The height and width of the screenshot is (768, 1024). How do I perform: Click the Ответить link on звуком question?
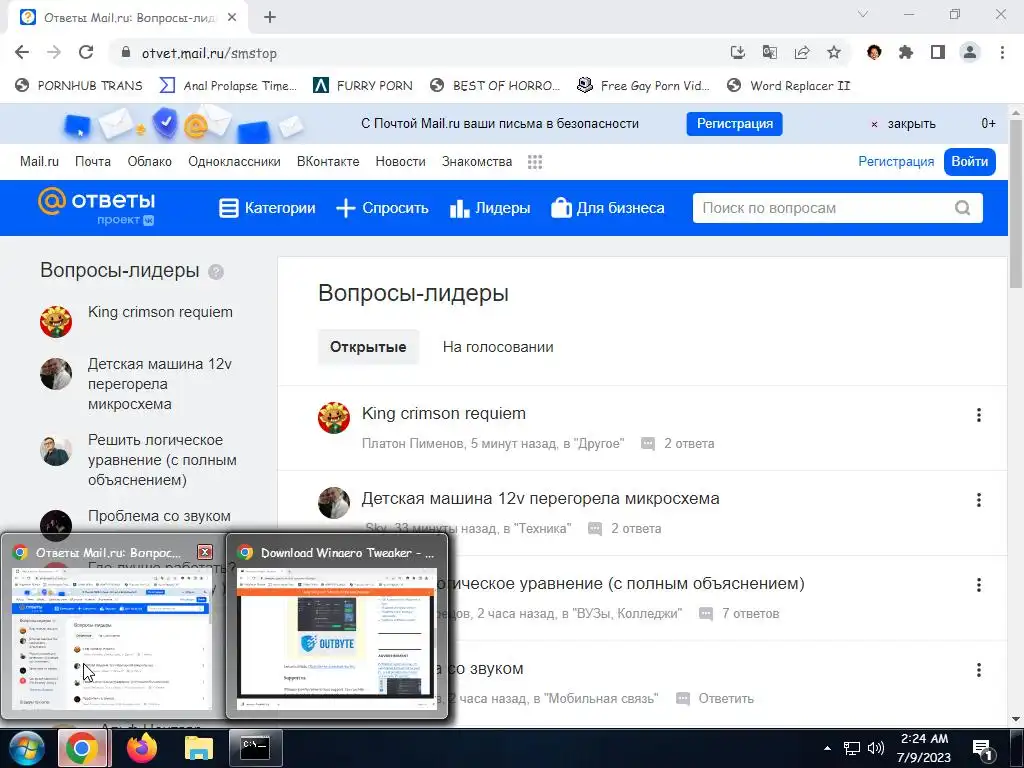[726, 698]
